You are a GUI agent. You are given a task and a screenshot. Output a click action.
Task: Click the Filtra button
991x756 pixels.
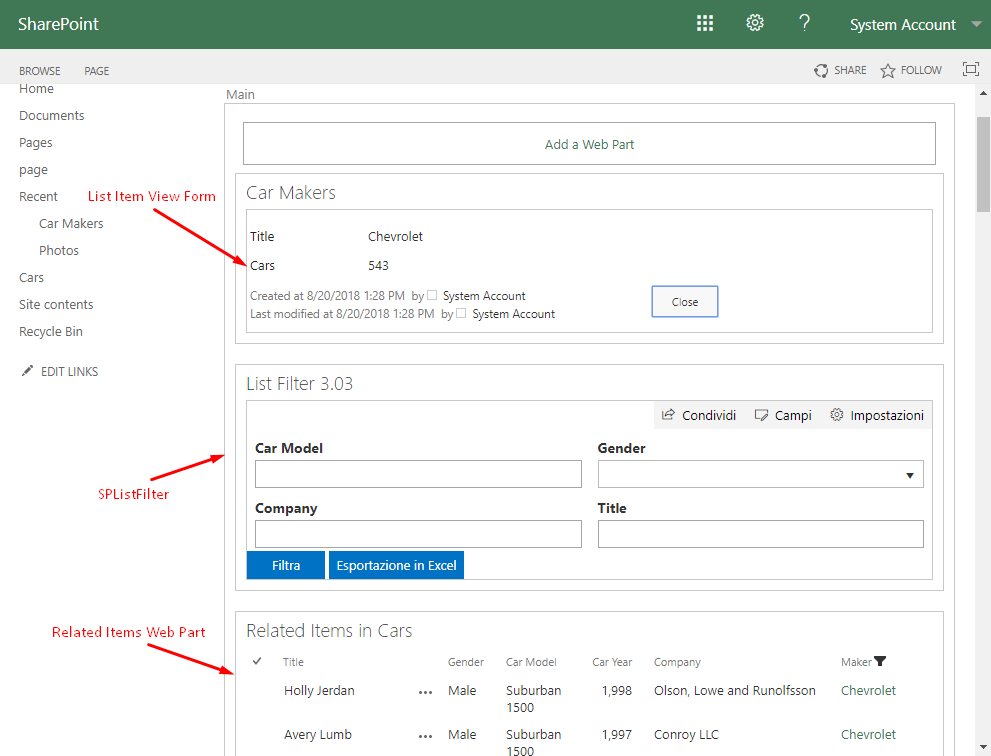click(286, 565)
